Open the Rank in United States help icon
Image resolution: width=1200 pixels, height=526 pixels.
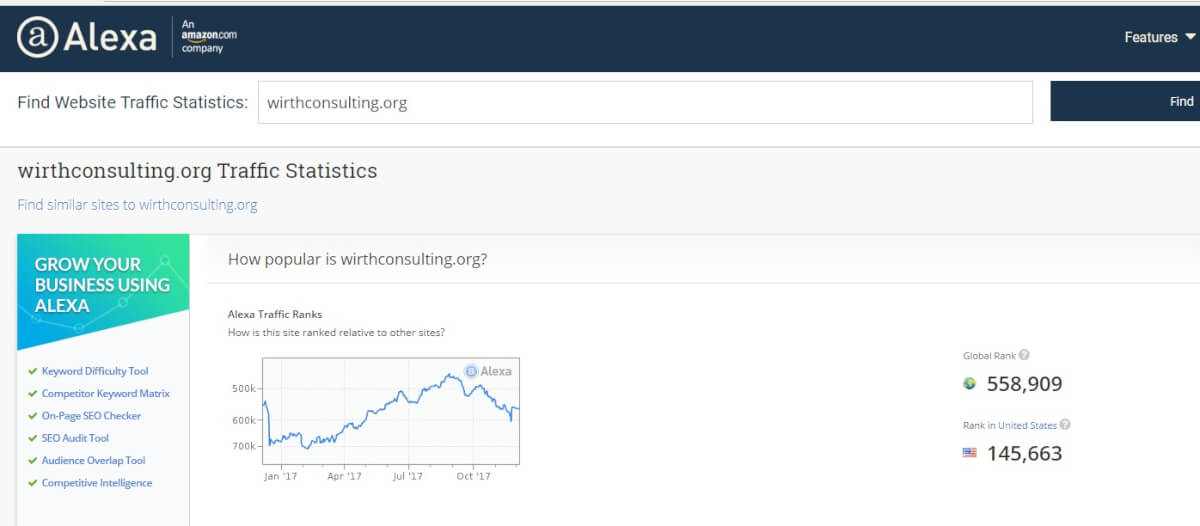click(1065, 425)
